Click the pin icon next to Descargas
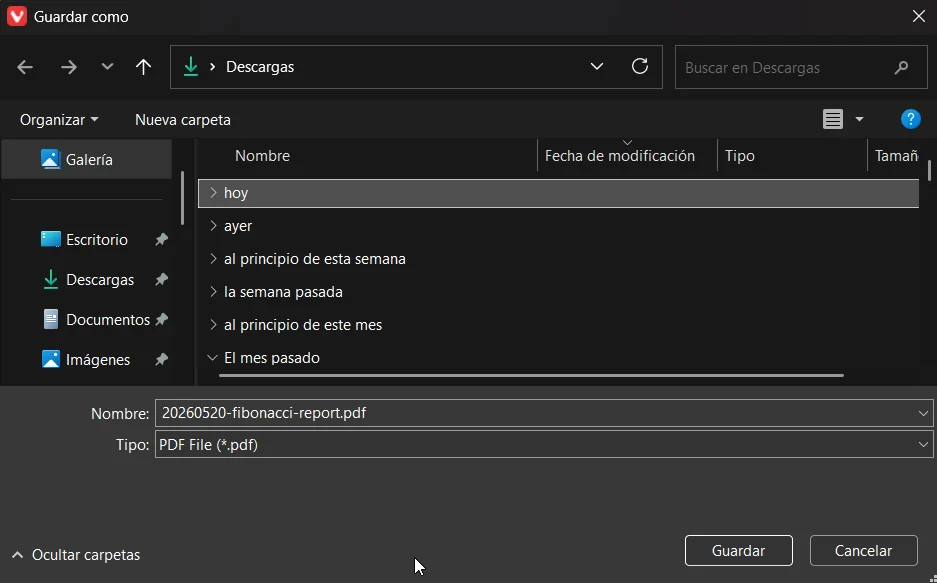This screenshot has width=937, height=583. pyautogui.click(x=161, y=280)
